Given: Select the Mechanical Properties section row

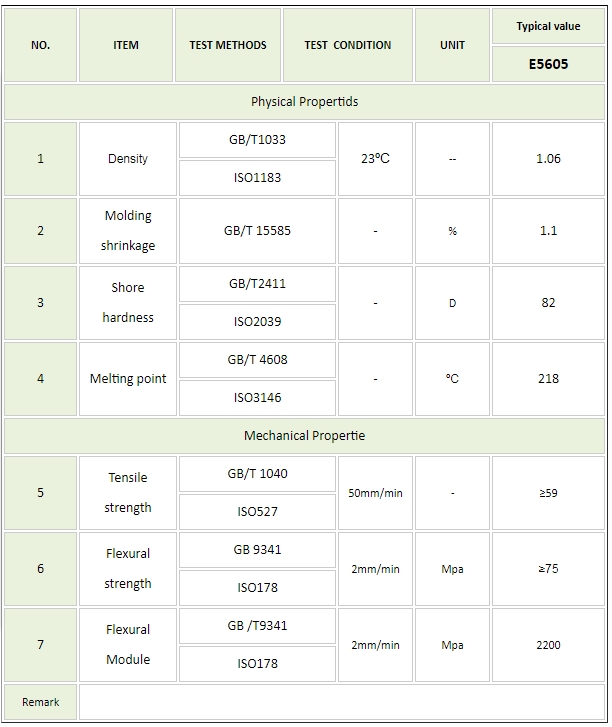Looking at the screenshot, I should (x=304, y=436).
